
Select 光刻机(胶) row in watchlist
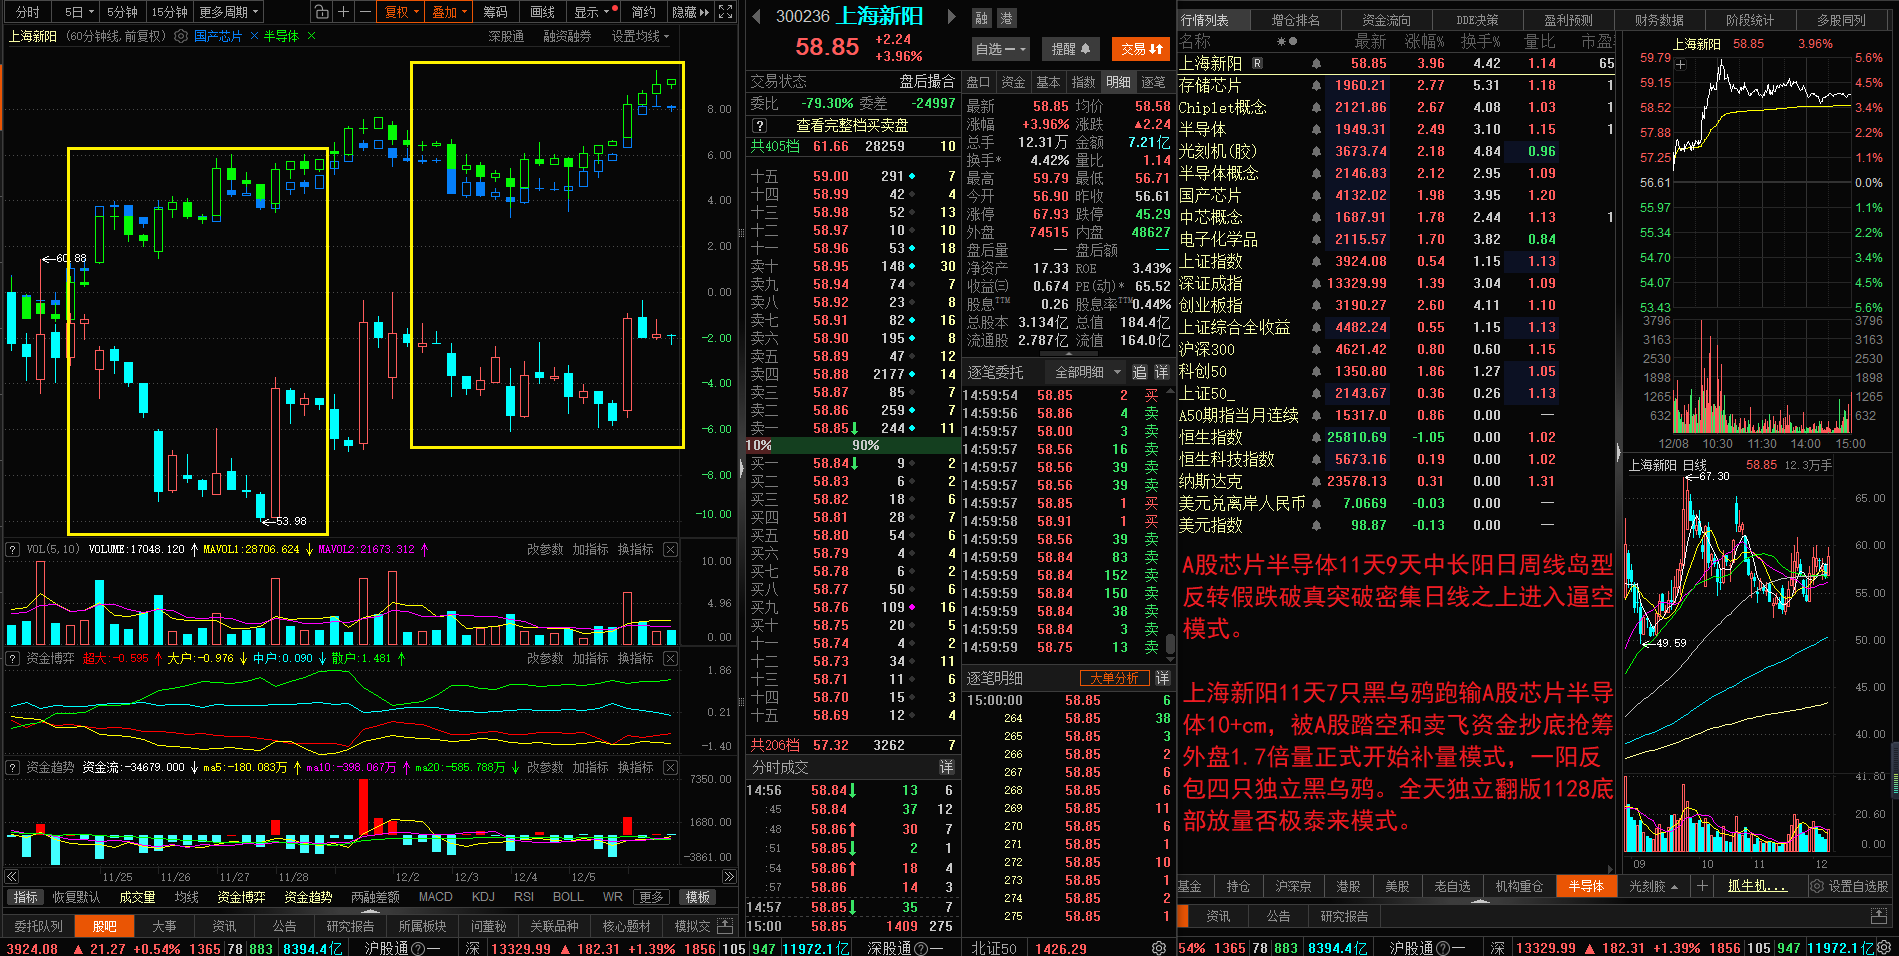(1396, 151)
